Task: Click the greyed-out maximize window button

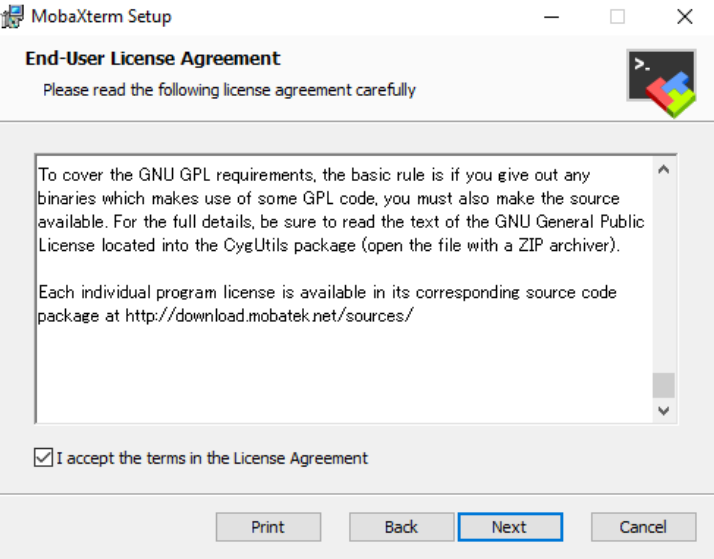Action: 617,17
